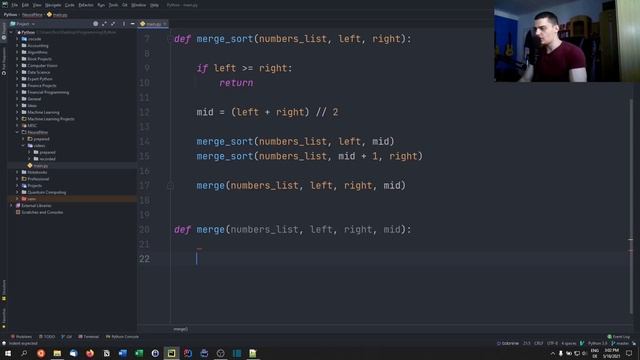Screen dimensions: 640x360
Task: Toggle the Event Log window
Action: (619, 337)
